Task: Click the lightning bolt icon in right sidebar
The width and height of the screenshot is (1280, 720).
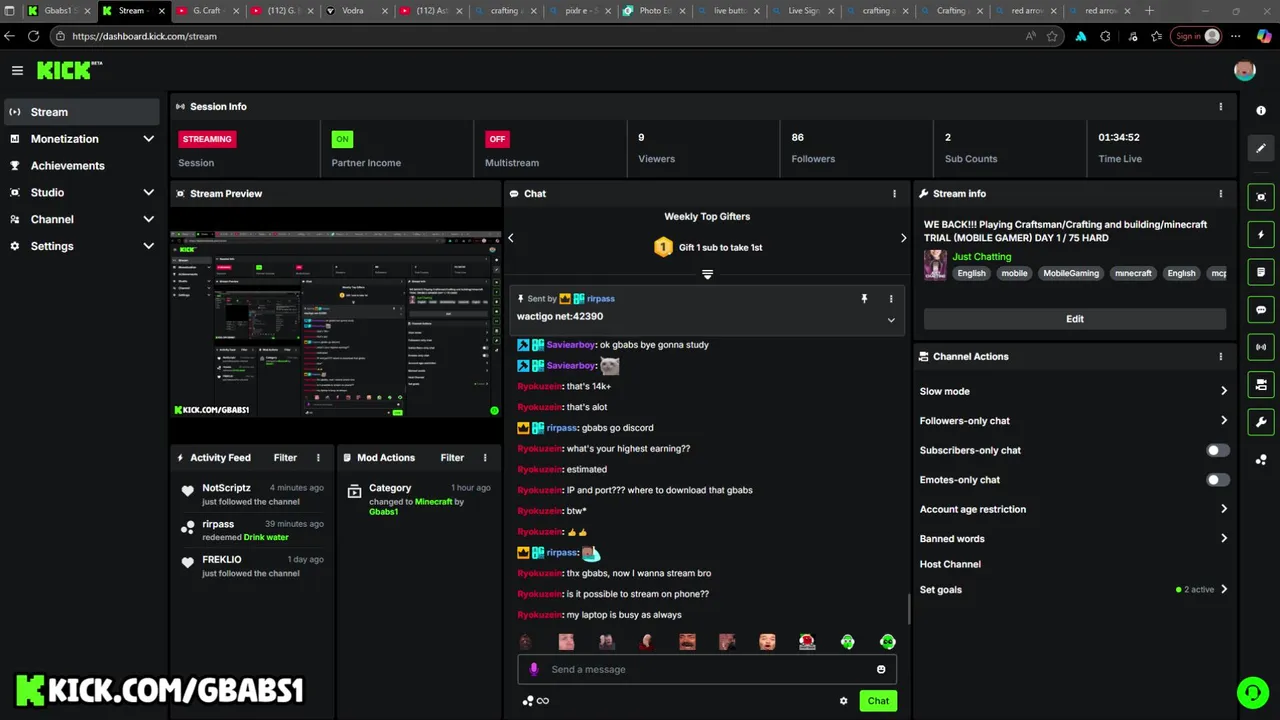Action: pyautogui.click(x=1261, y=235)
